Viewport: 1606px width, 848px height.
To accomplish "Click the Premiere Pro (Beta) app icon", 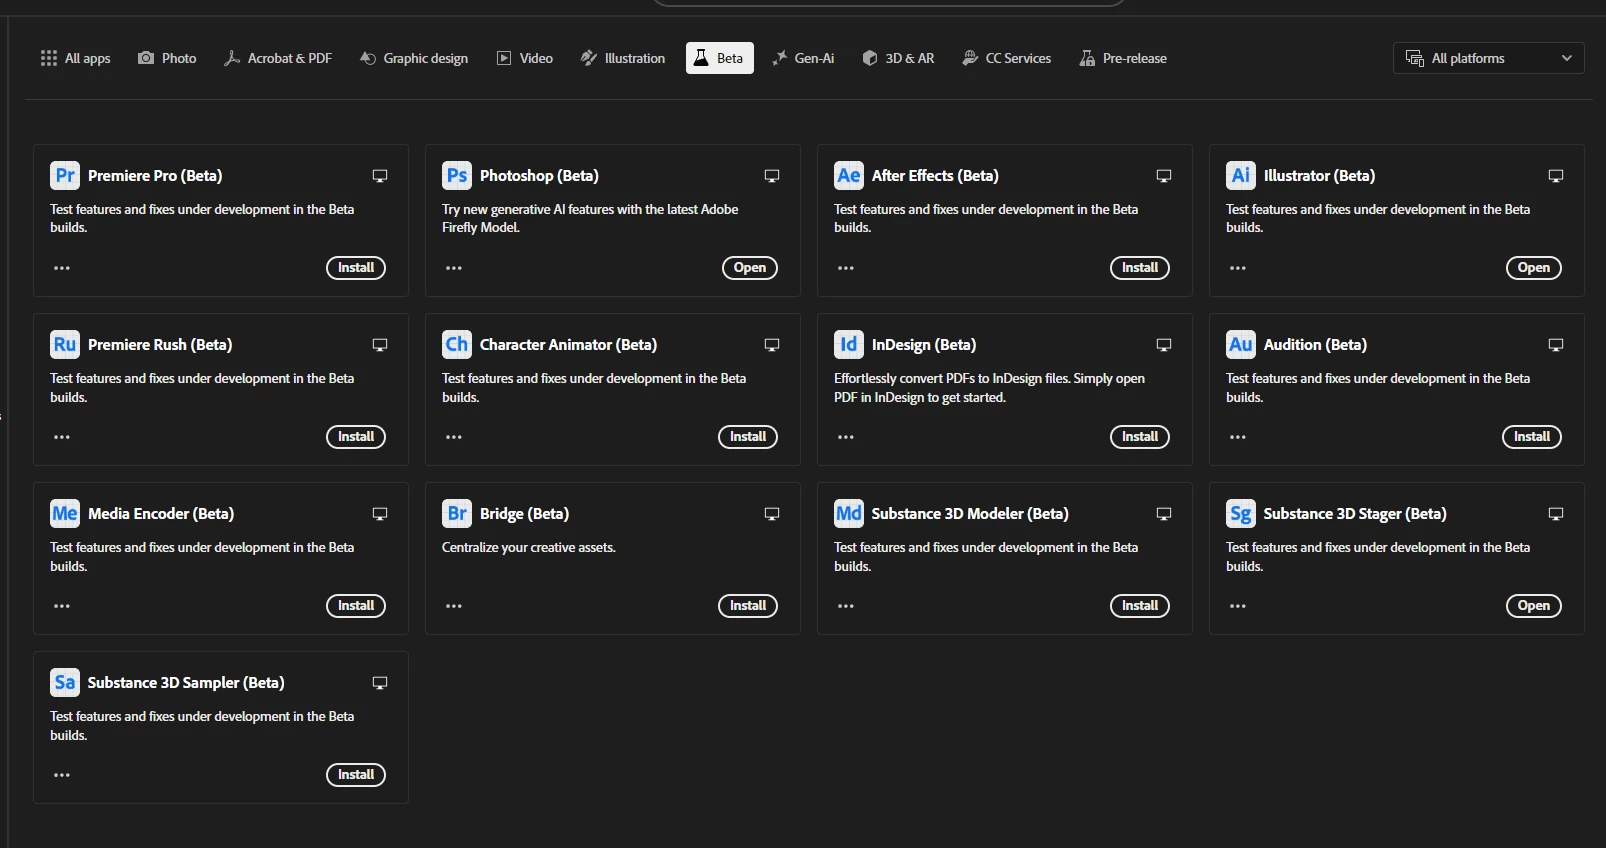I will tap(65, 175).
